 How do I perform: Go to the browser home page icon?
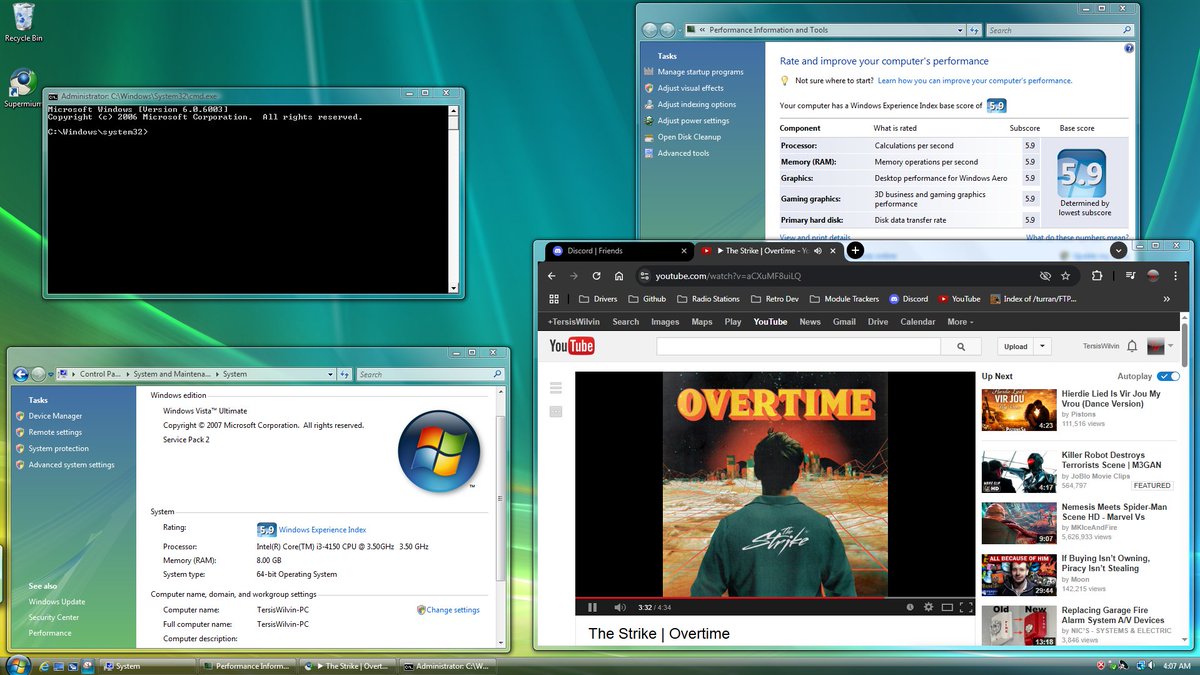pyautogui.click(x=619, y=275)
